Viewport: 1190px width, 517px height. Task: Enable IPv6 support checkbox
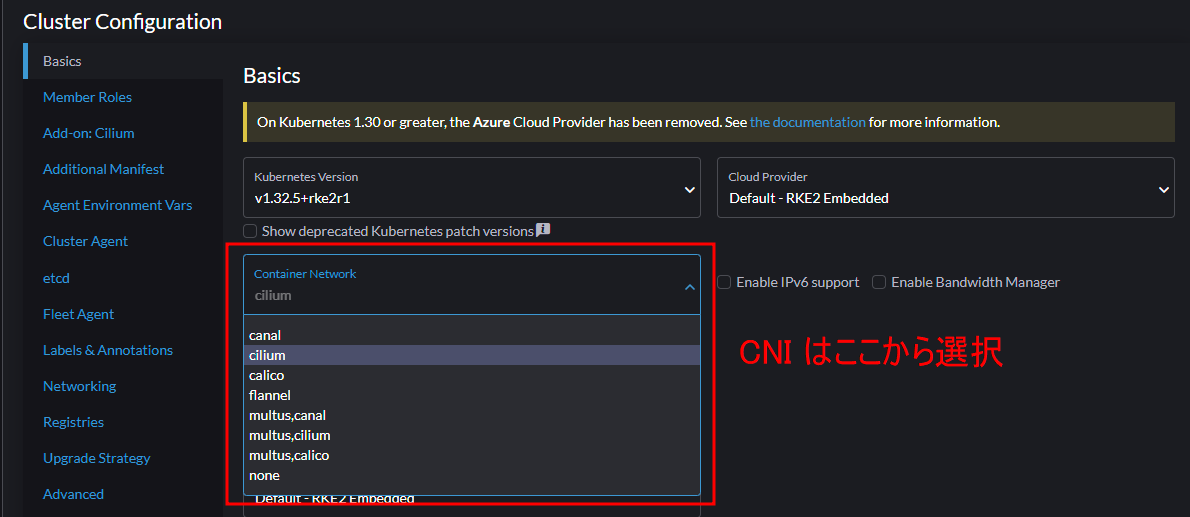coord(724,282)
